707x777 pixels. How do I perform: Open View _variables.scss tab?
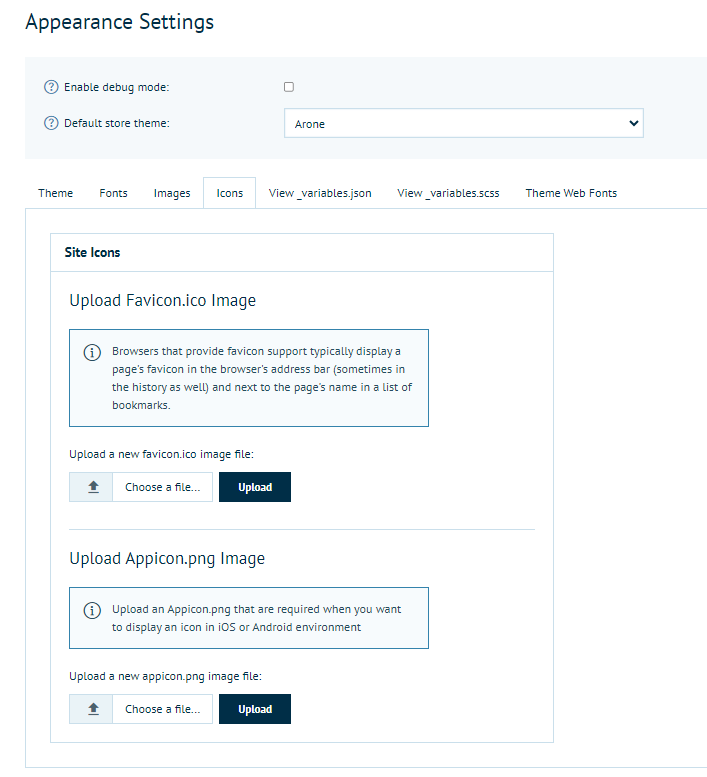point(448,193)
